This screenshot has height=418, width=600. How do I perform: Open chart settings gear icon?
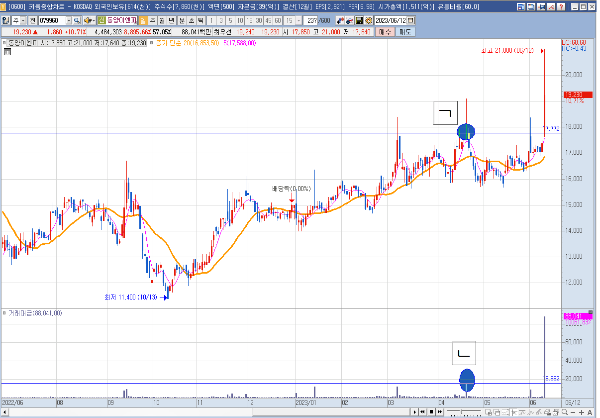[x=368, y=20]
